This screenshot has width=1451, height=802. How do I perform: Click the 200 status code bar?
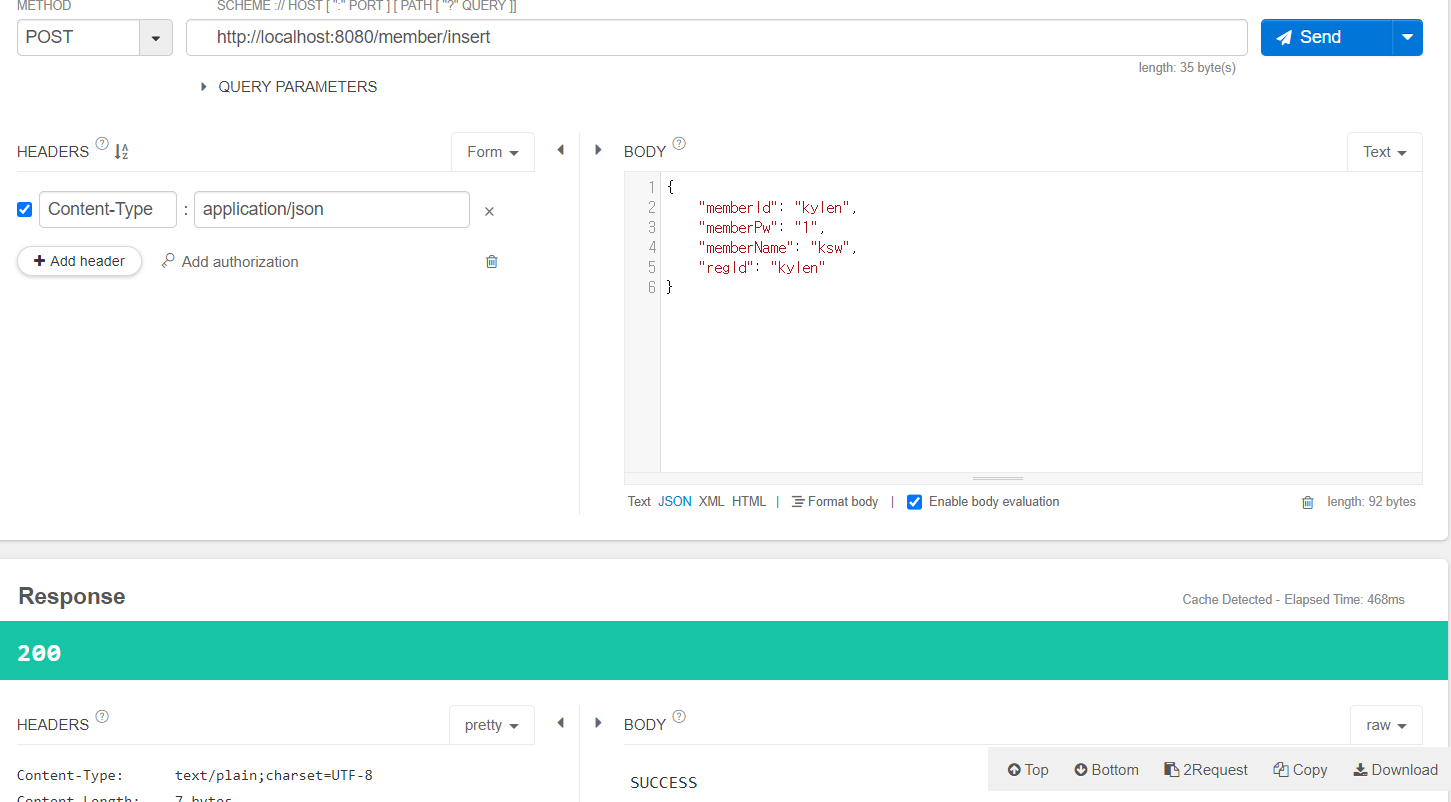[724, 651]
